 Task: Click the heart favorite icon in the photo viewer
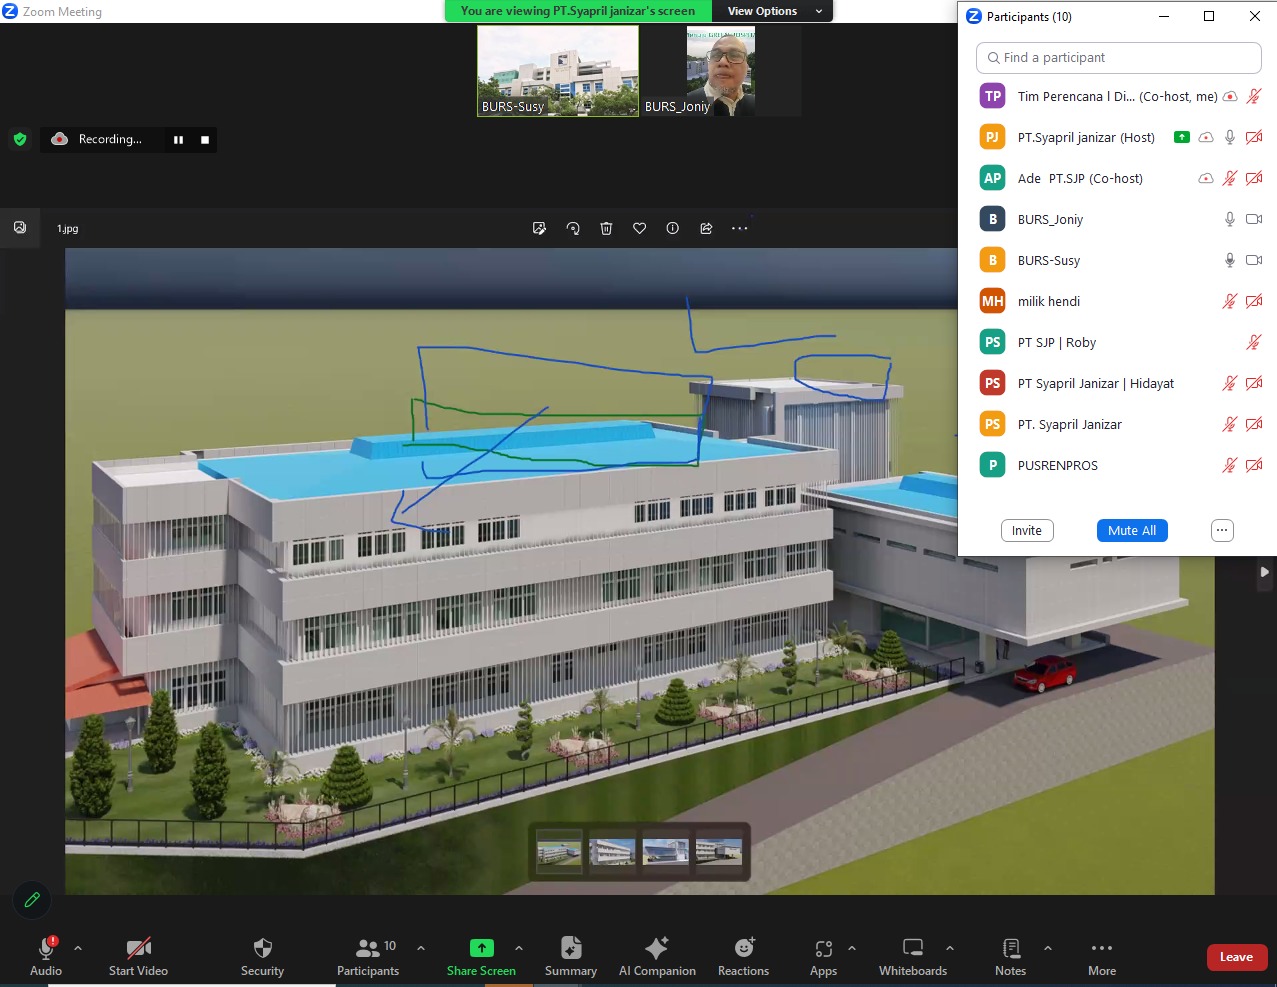click(x=639, y=229)
